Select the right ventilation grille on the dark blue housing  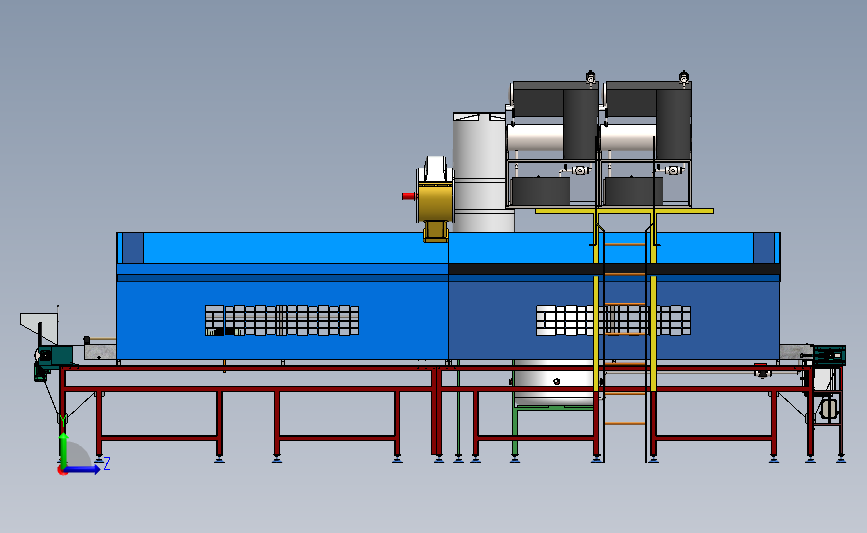pos(613,321)
